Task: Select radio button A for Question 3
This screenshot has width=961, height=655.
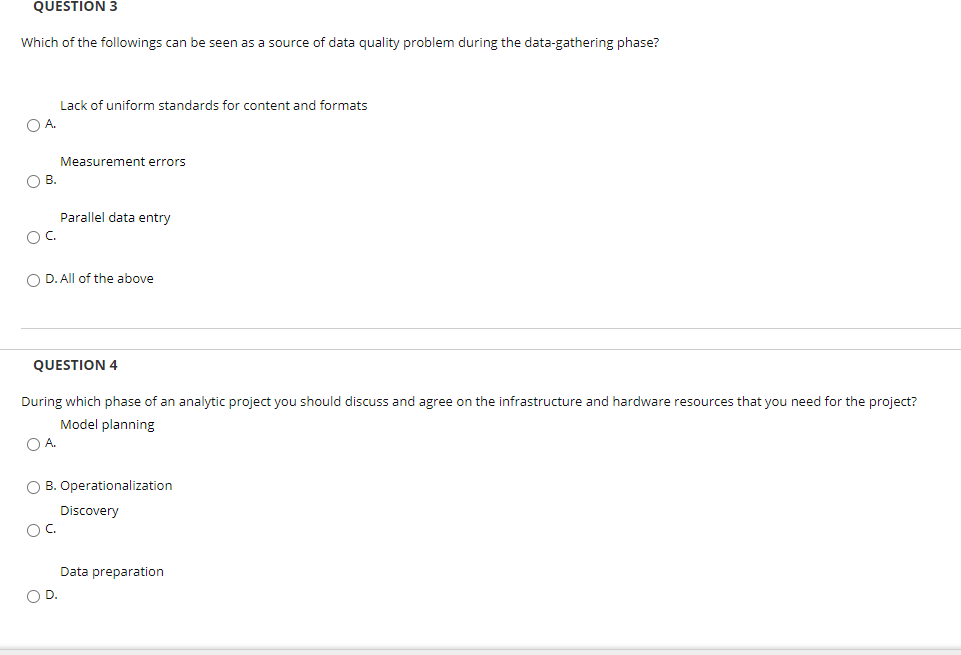Action: point(33,124)
